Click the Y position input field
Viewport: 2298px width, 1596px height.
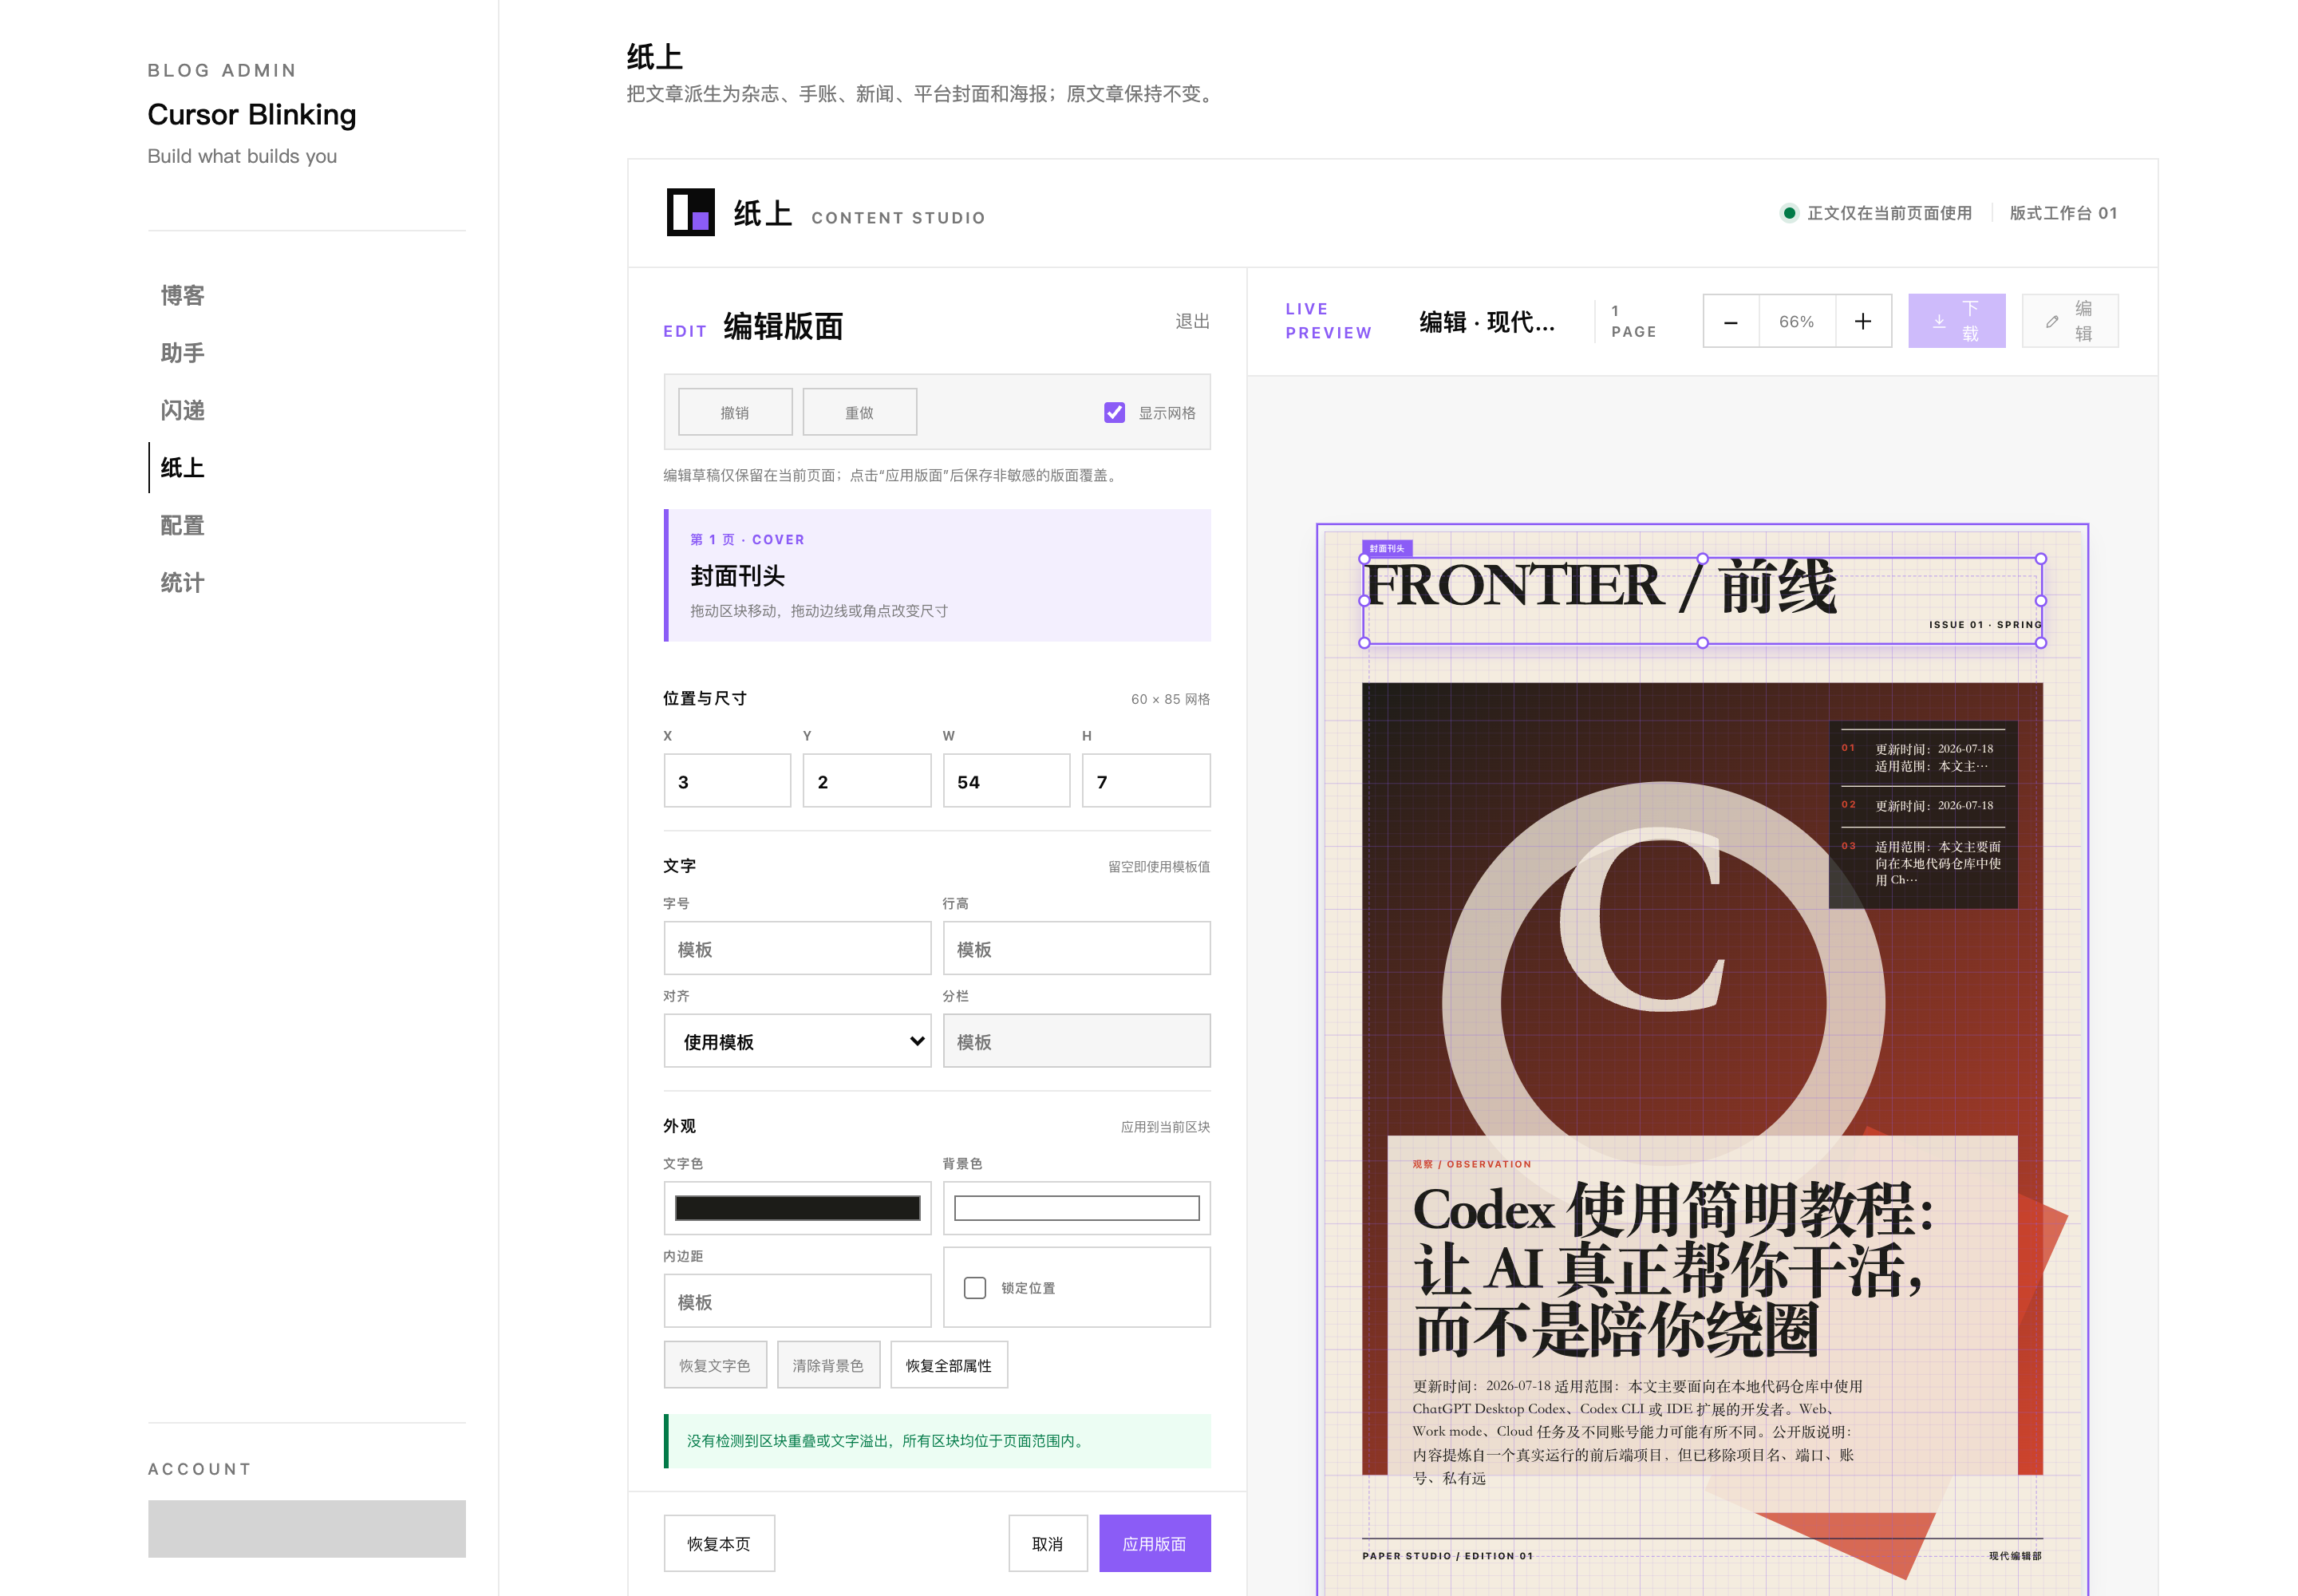tap(866, 780)
